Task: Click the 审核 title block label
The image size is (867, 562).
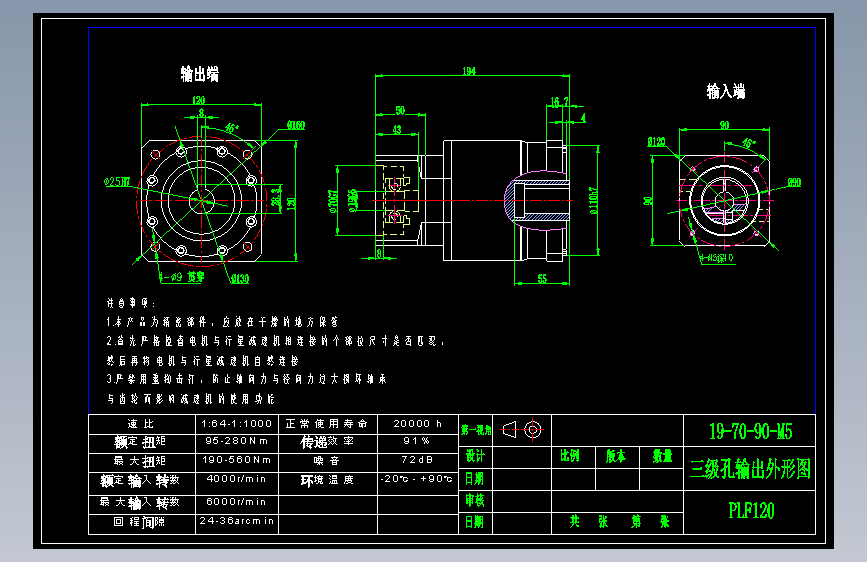Action: point(475,501)
